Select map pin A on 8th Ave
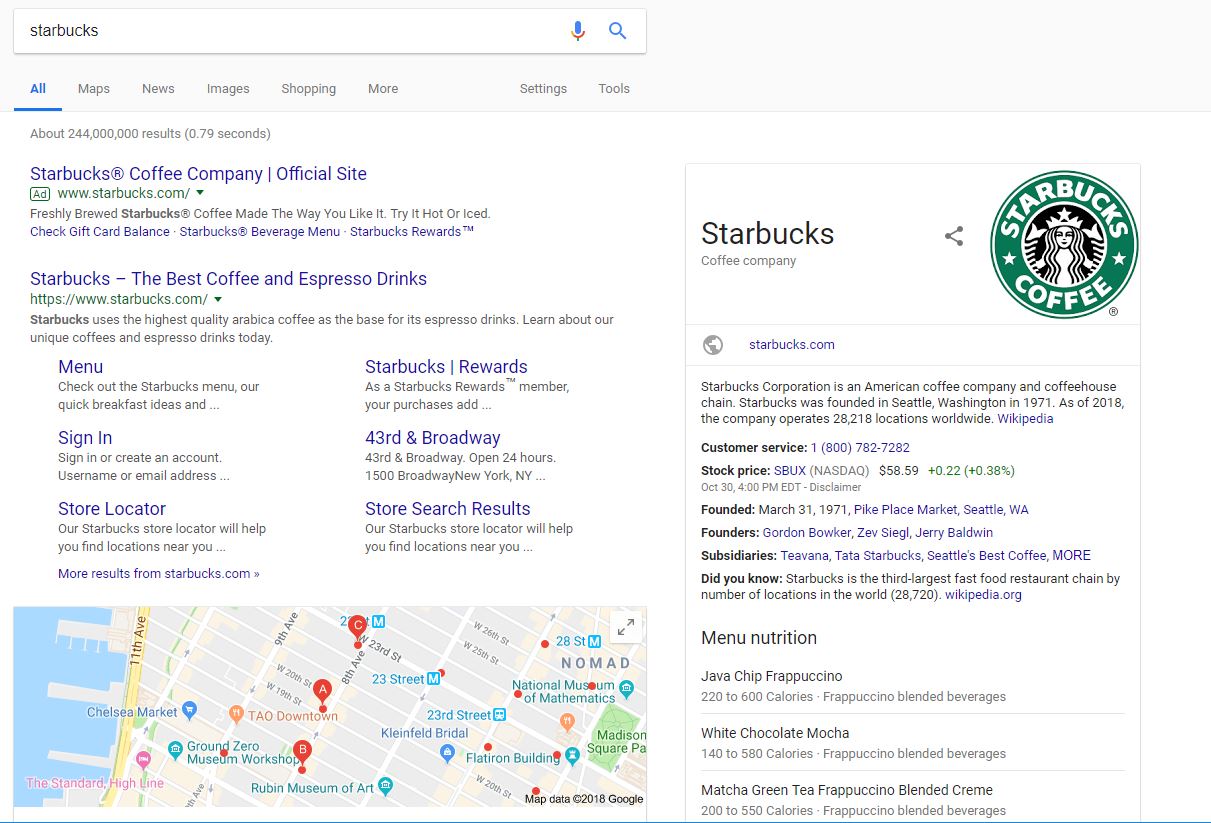The width and height of the screenshot is (1211, 823). pos(322,693)
